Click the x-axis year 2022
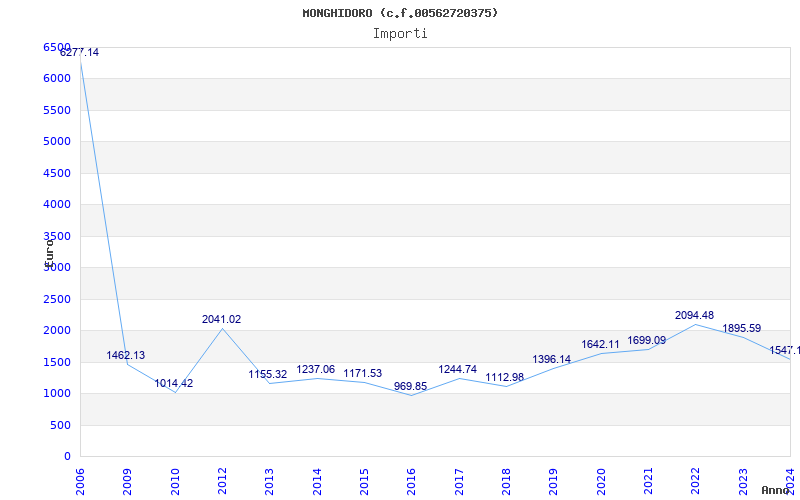The height and width of the screenshot is (500, 800). 695,482
